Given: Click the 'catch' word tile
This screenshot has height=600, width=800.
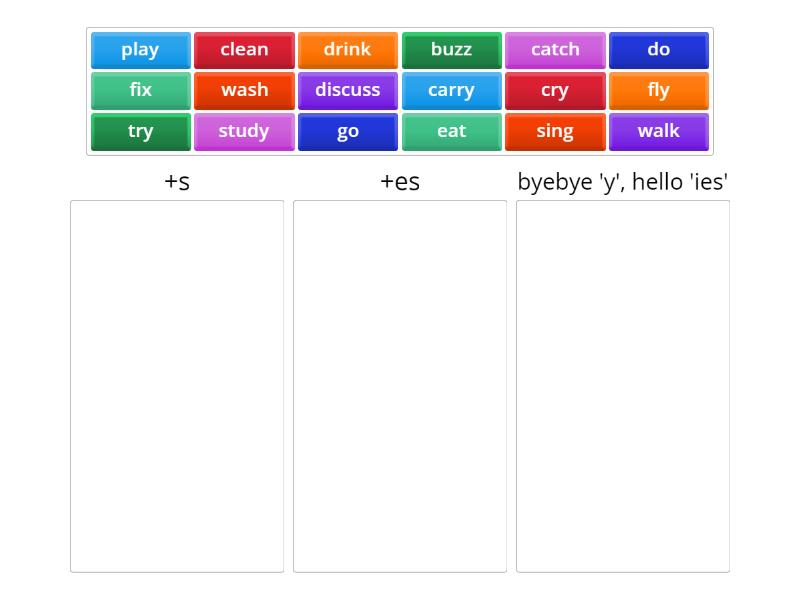Looking at the screenshot, I should point(555,50).
